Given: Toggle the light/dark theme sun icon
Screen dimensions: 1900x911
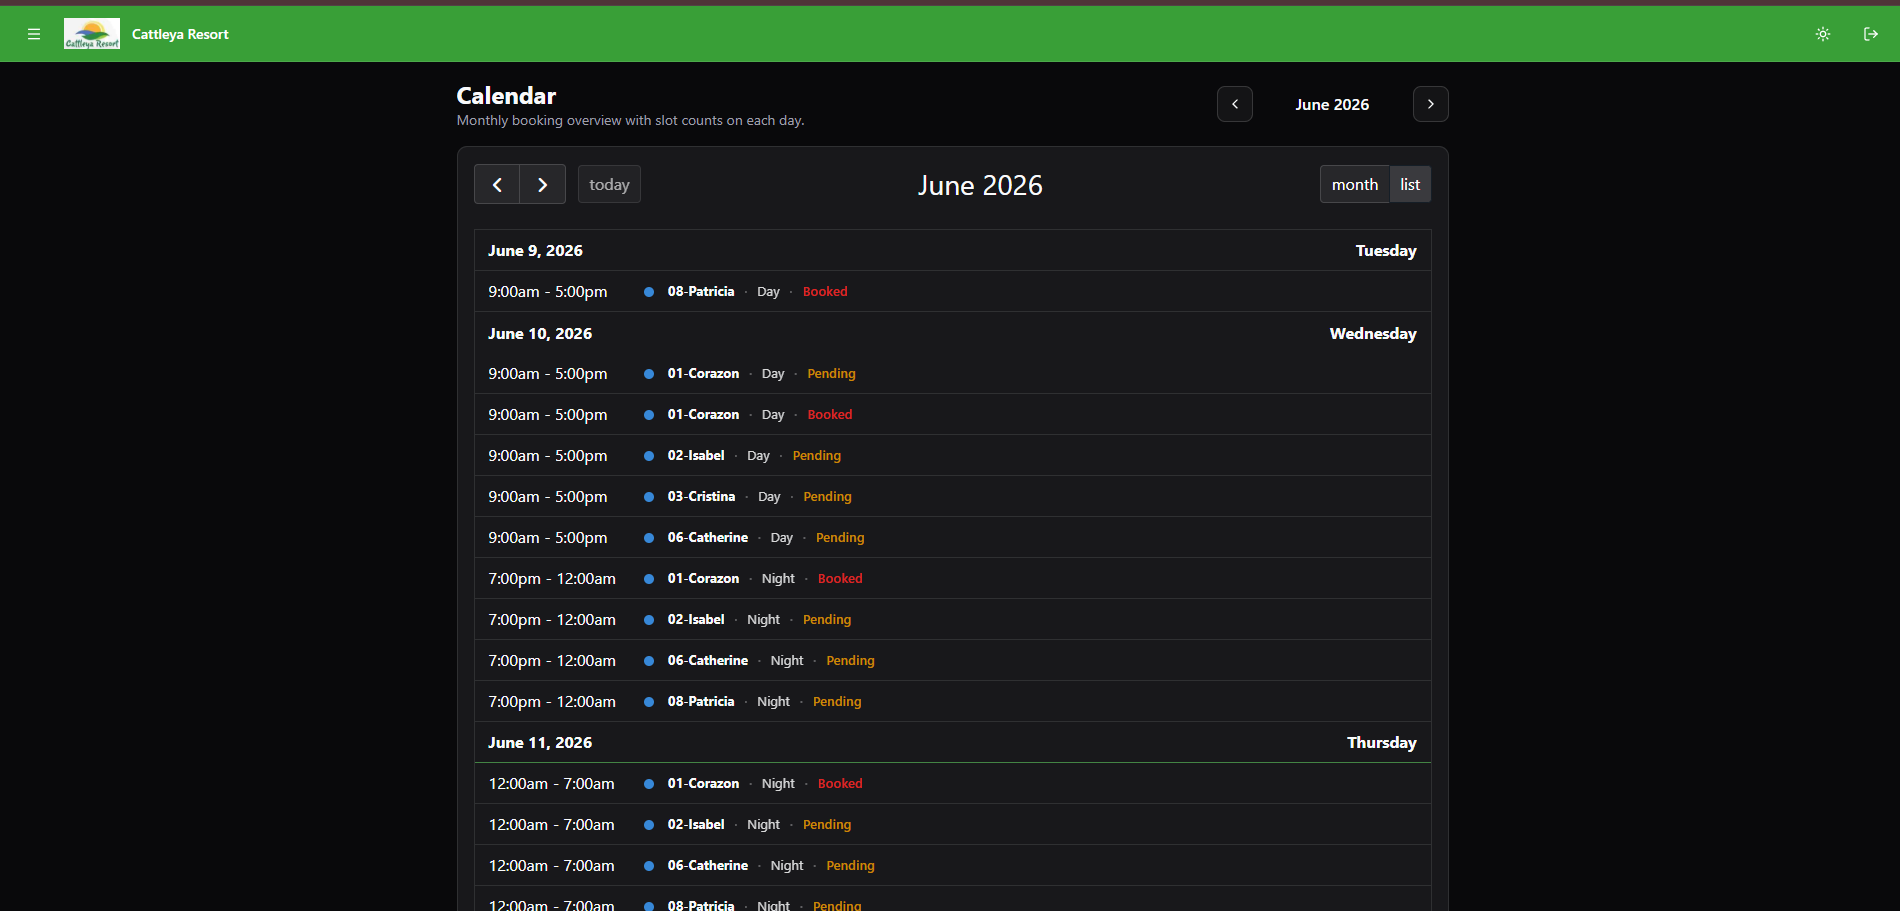Looking at the screenshot, I should pyautogui.click(x=1823, y=34).
